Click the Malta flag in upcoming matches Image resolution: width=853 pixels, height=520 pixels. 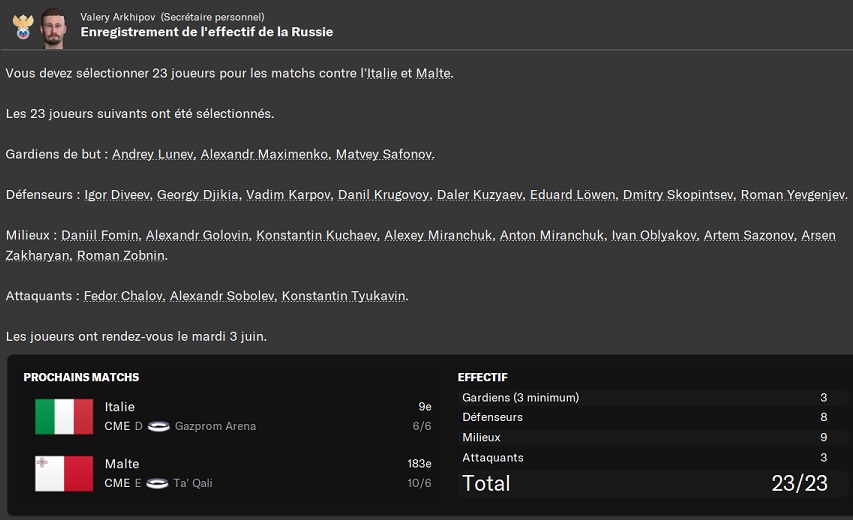click(64, 473)
